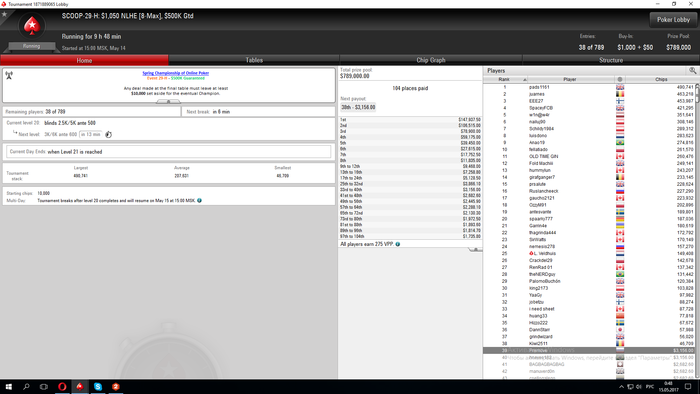Click the favorite star icon

4,14
